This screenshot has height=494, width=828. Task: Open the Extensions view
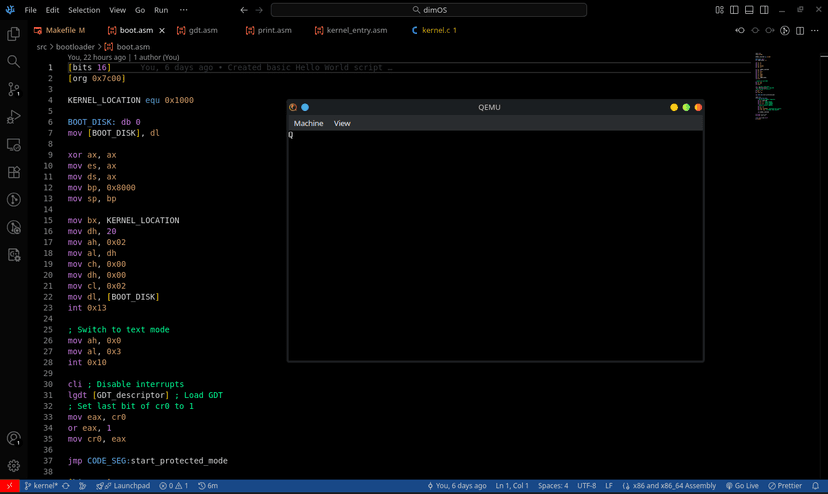pos(14,172)
